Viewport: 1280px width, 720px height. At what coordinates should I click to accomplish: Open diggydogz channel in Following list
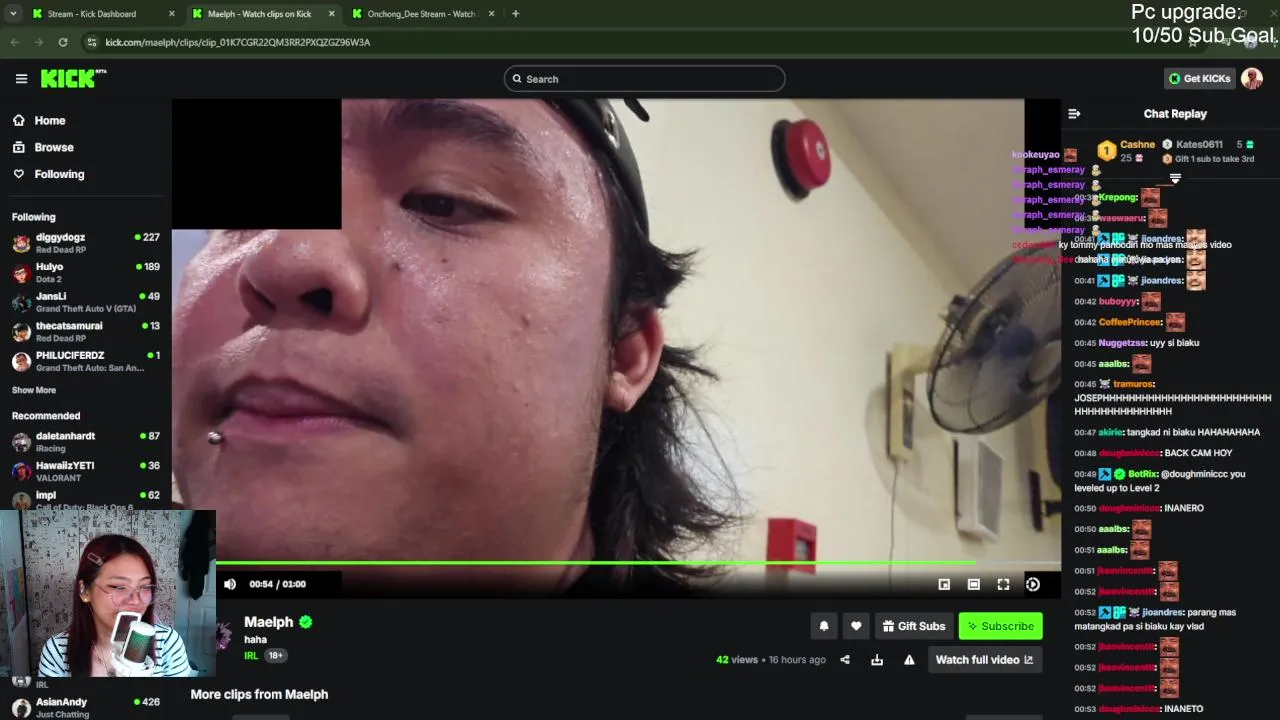coord(86,243)
